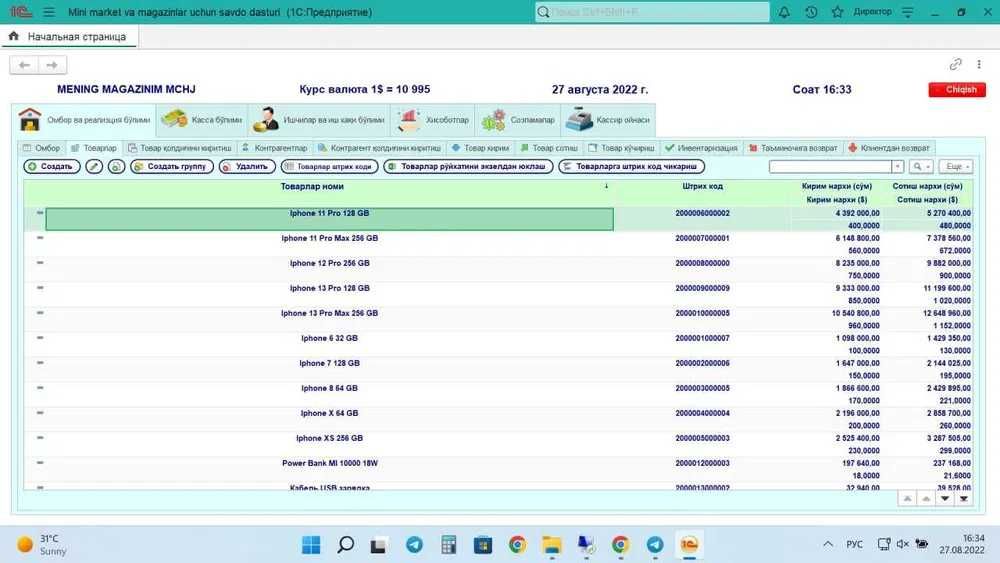Switch to Клиентдан возврат sub-tab
This screenshot has width=1000, height=563.
pos(889,148)
